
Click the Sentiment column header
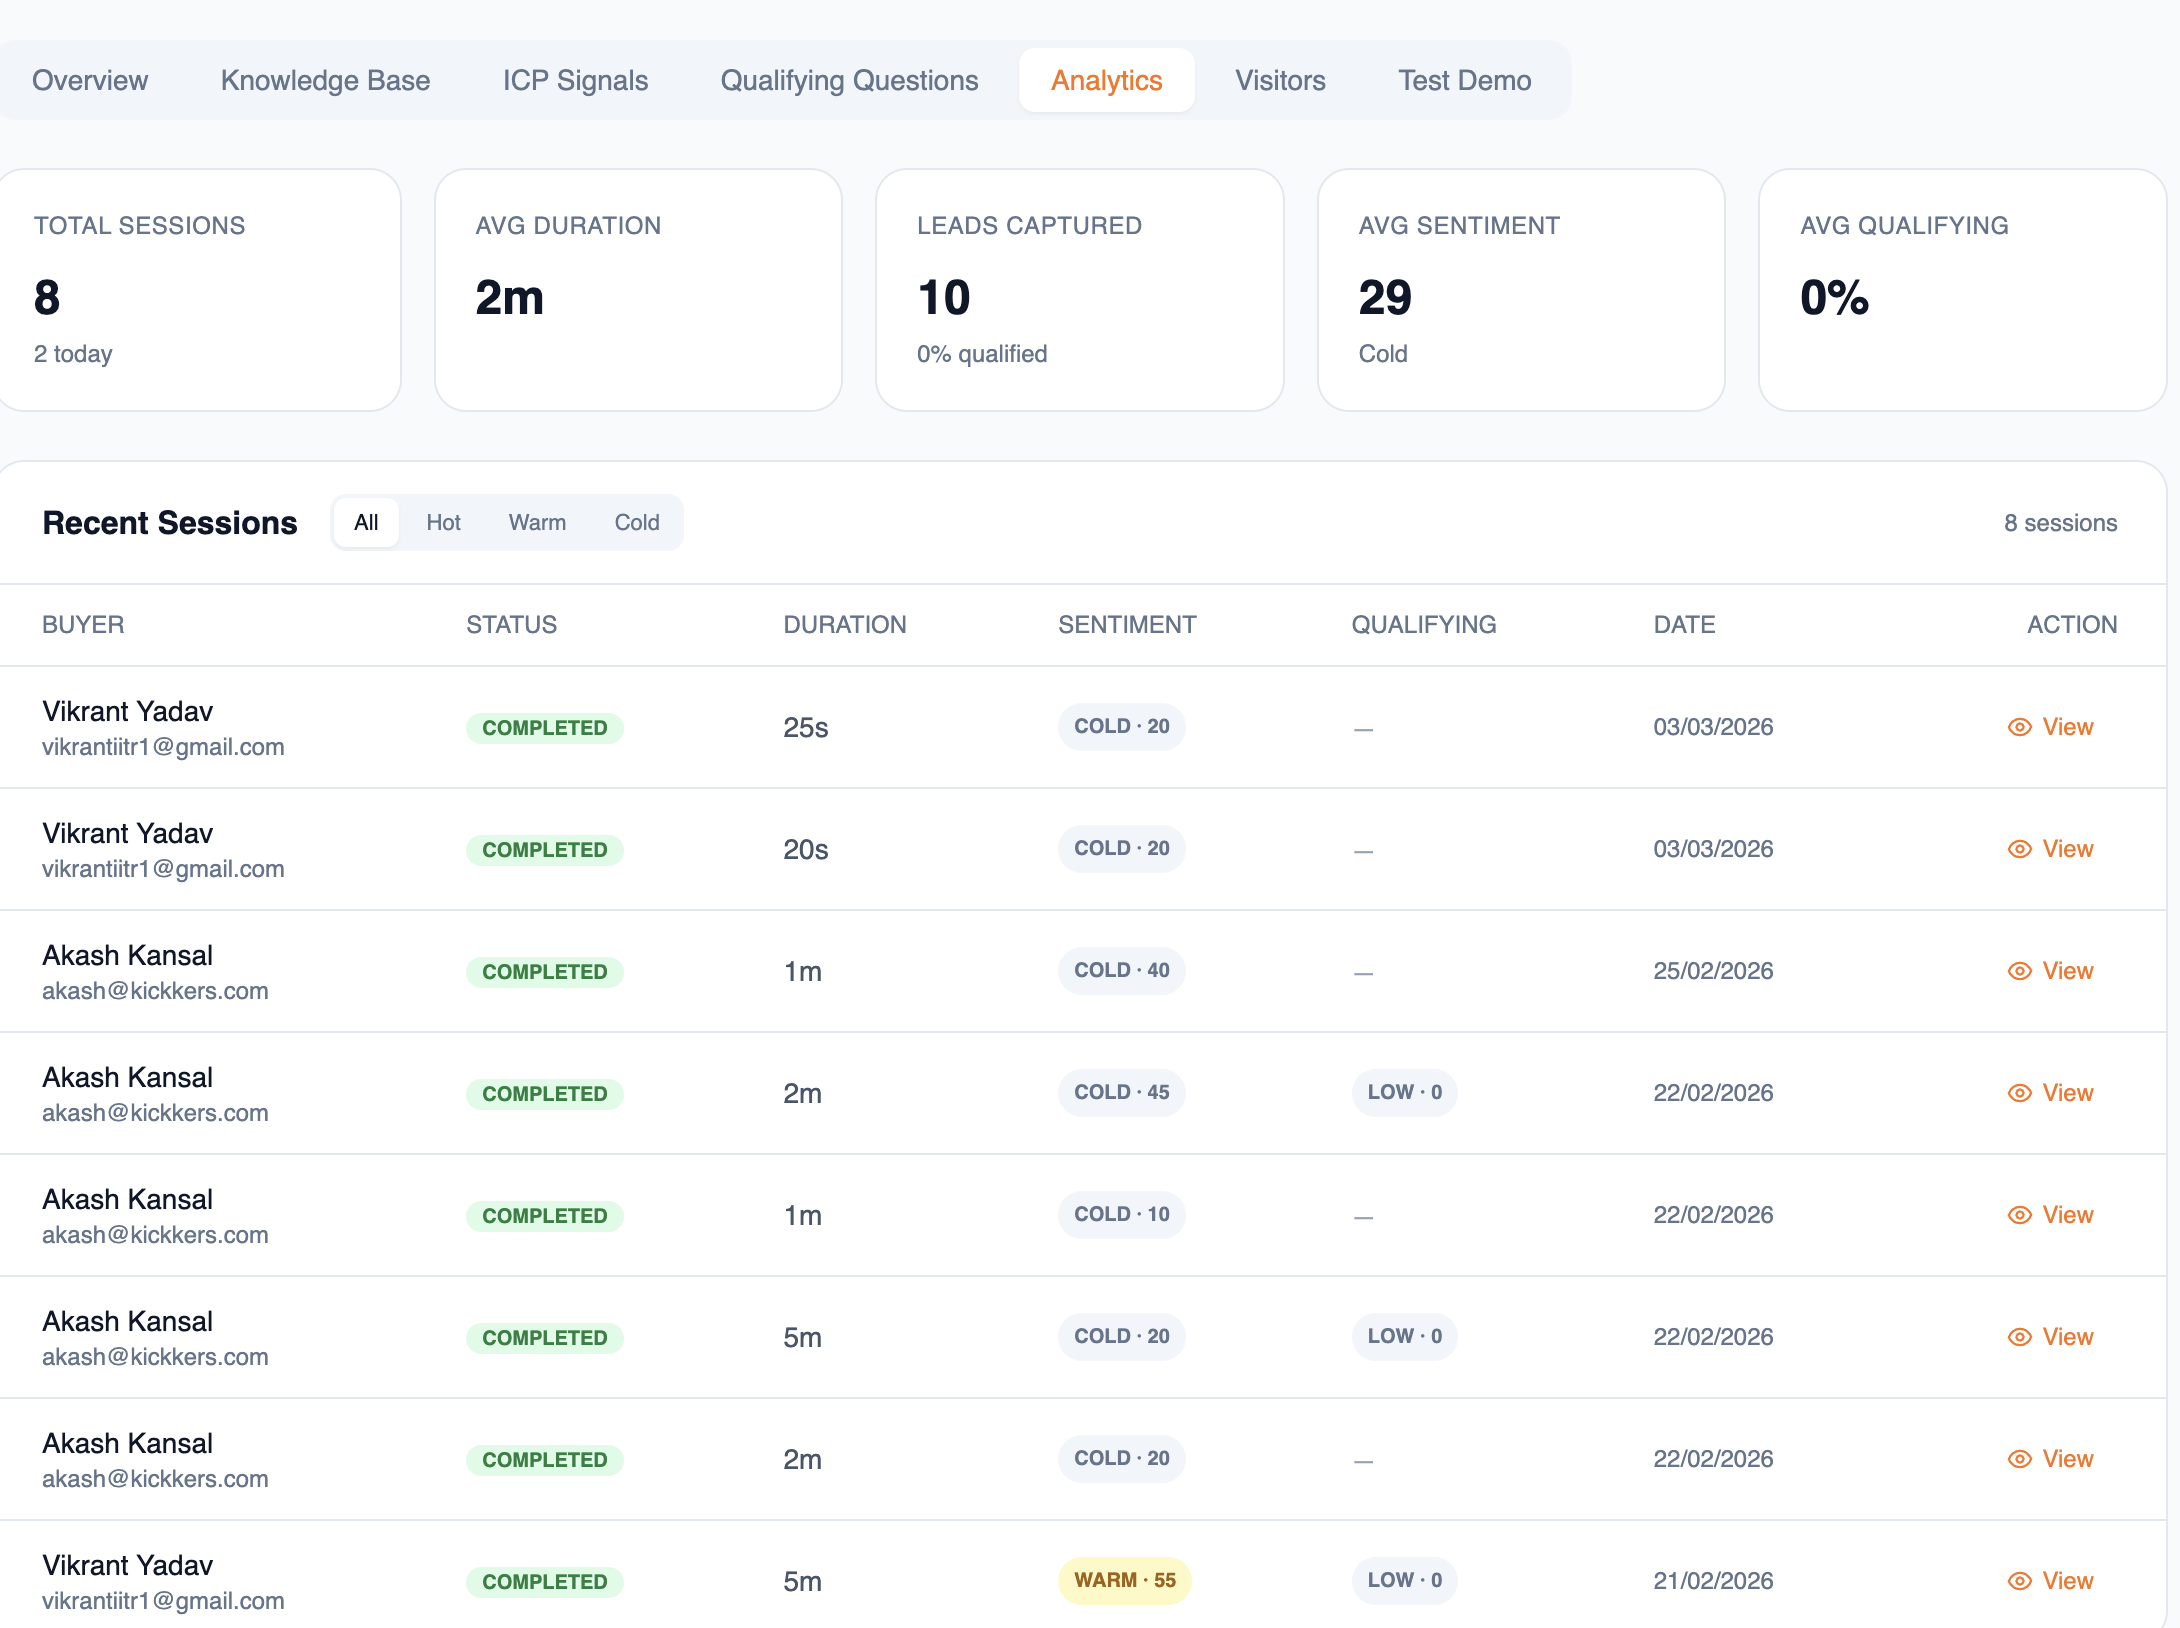point(1127,625)
